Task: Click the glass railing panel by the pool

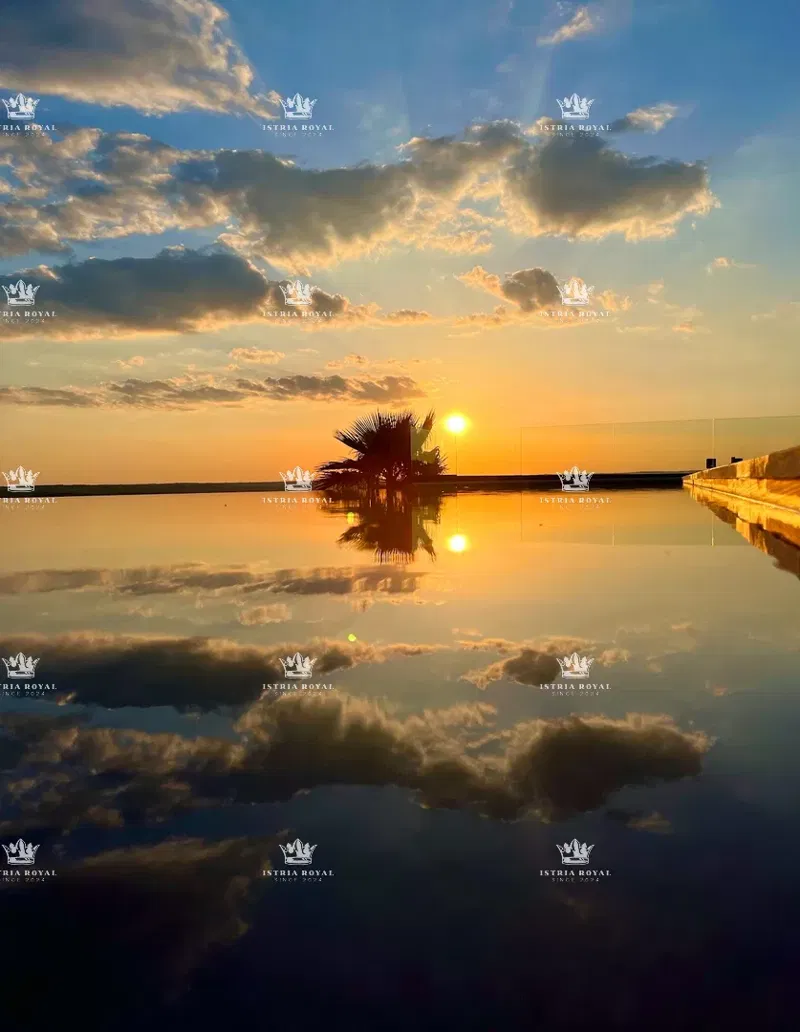Action: pyautogui.click(x=660, y=446)
